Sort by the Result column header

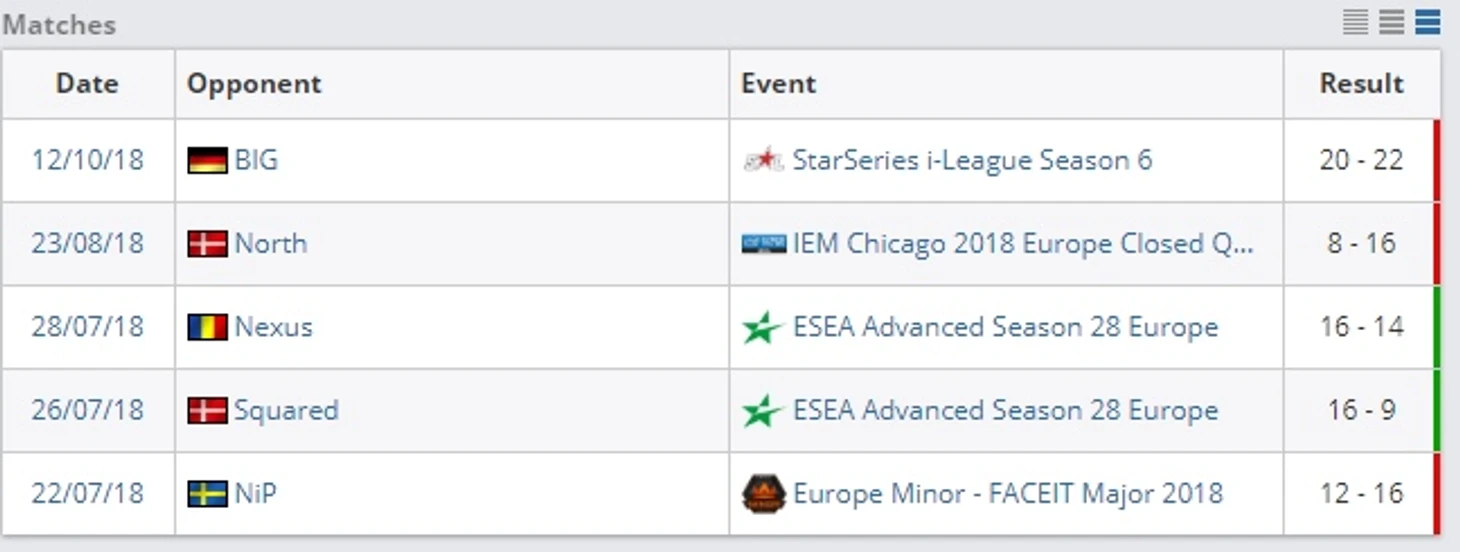click(1361, 83)
